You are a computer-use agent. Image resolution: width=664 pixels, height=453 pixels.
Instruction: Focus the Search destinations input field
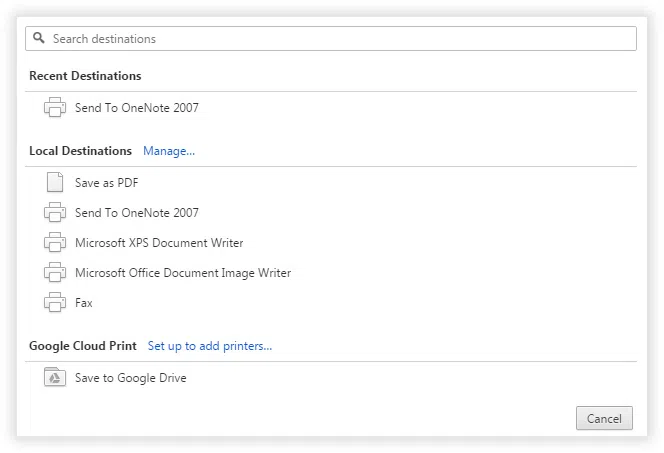340,38
